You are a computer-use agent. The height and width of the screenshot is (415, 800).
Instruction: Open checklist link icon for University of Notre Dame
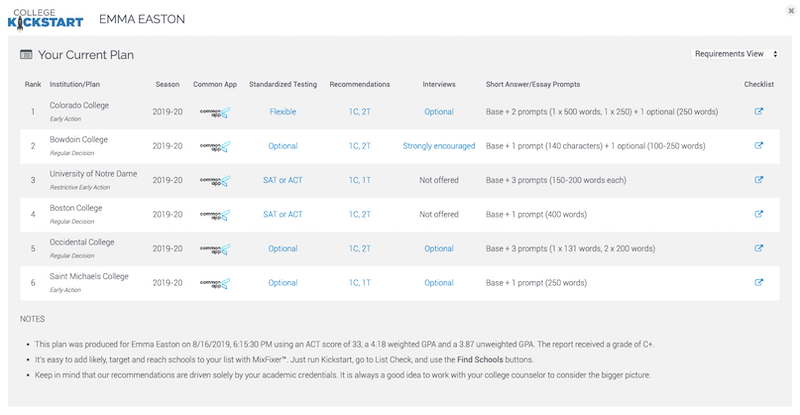759,180
